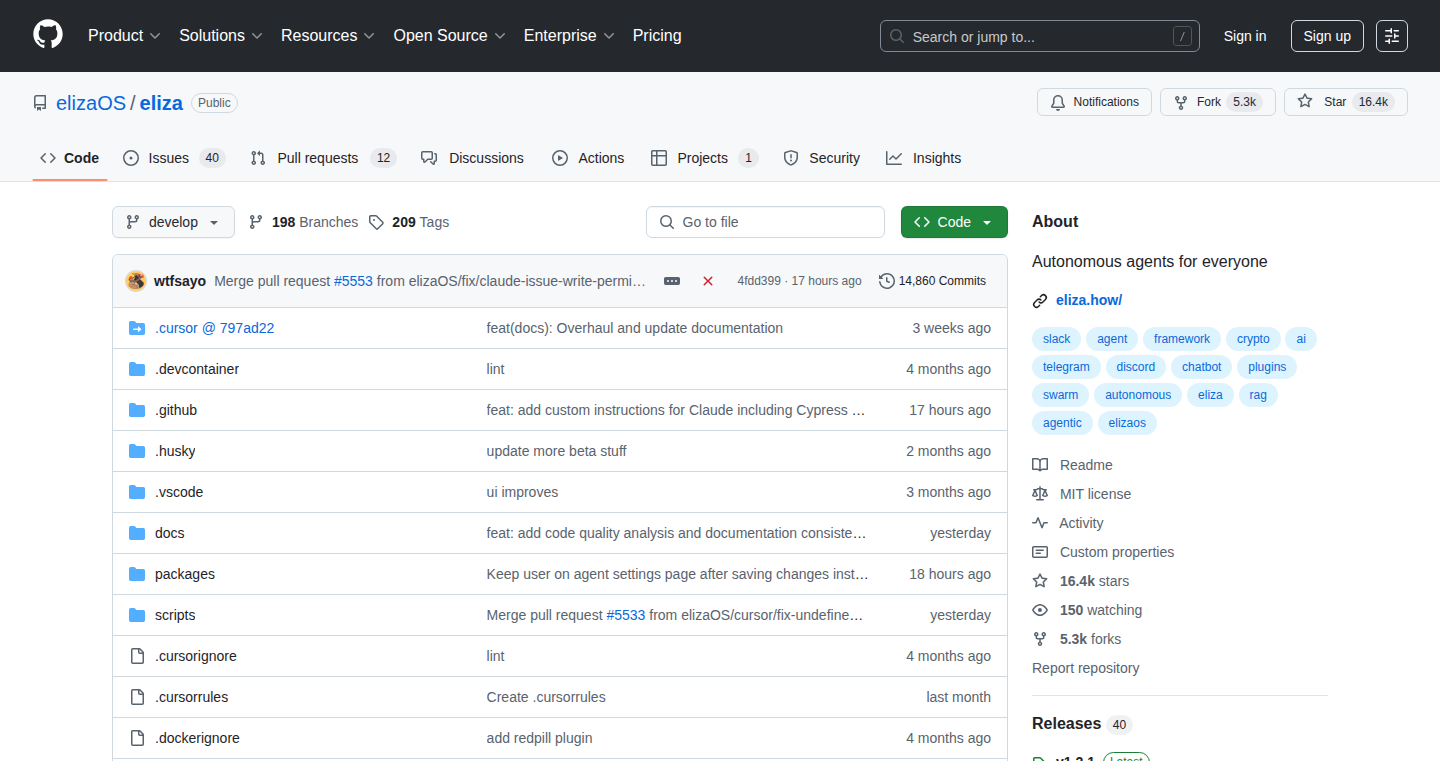
Task: Open the eliza.how/ website link
Action: click(x=1089, y=300)
